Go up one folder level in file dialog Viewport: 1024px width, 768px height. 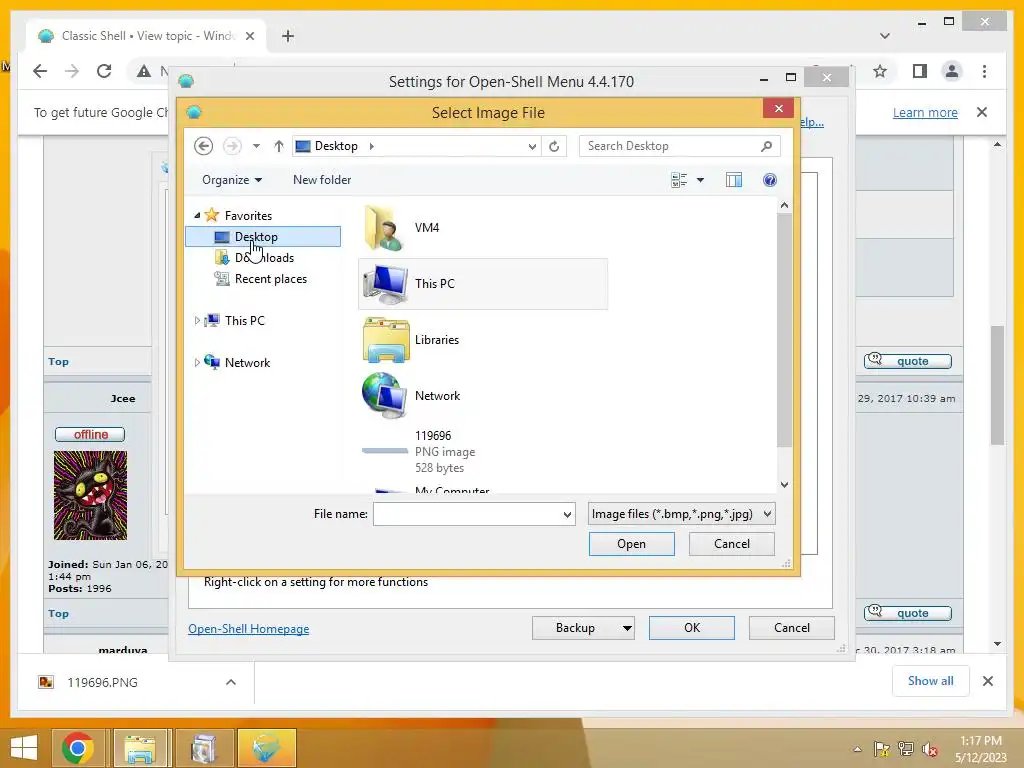click(279, 146)
